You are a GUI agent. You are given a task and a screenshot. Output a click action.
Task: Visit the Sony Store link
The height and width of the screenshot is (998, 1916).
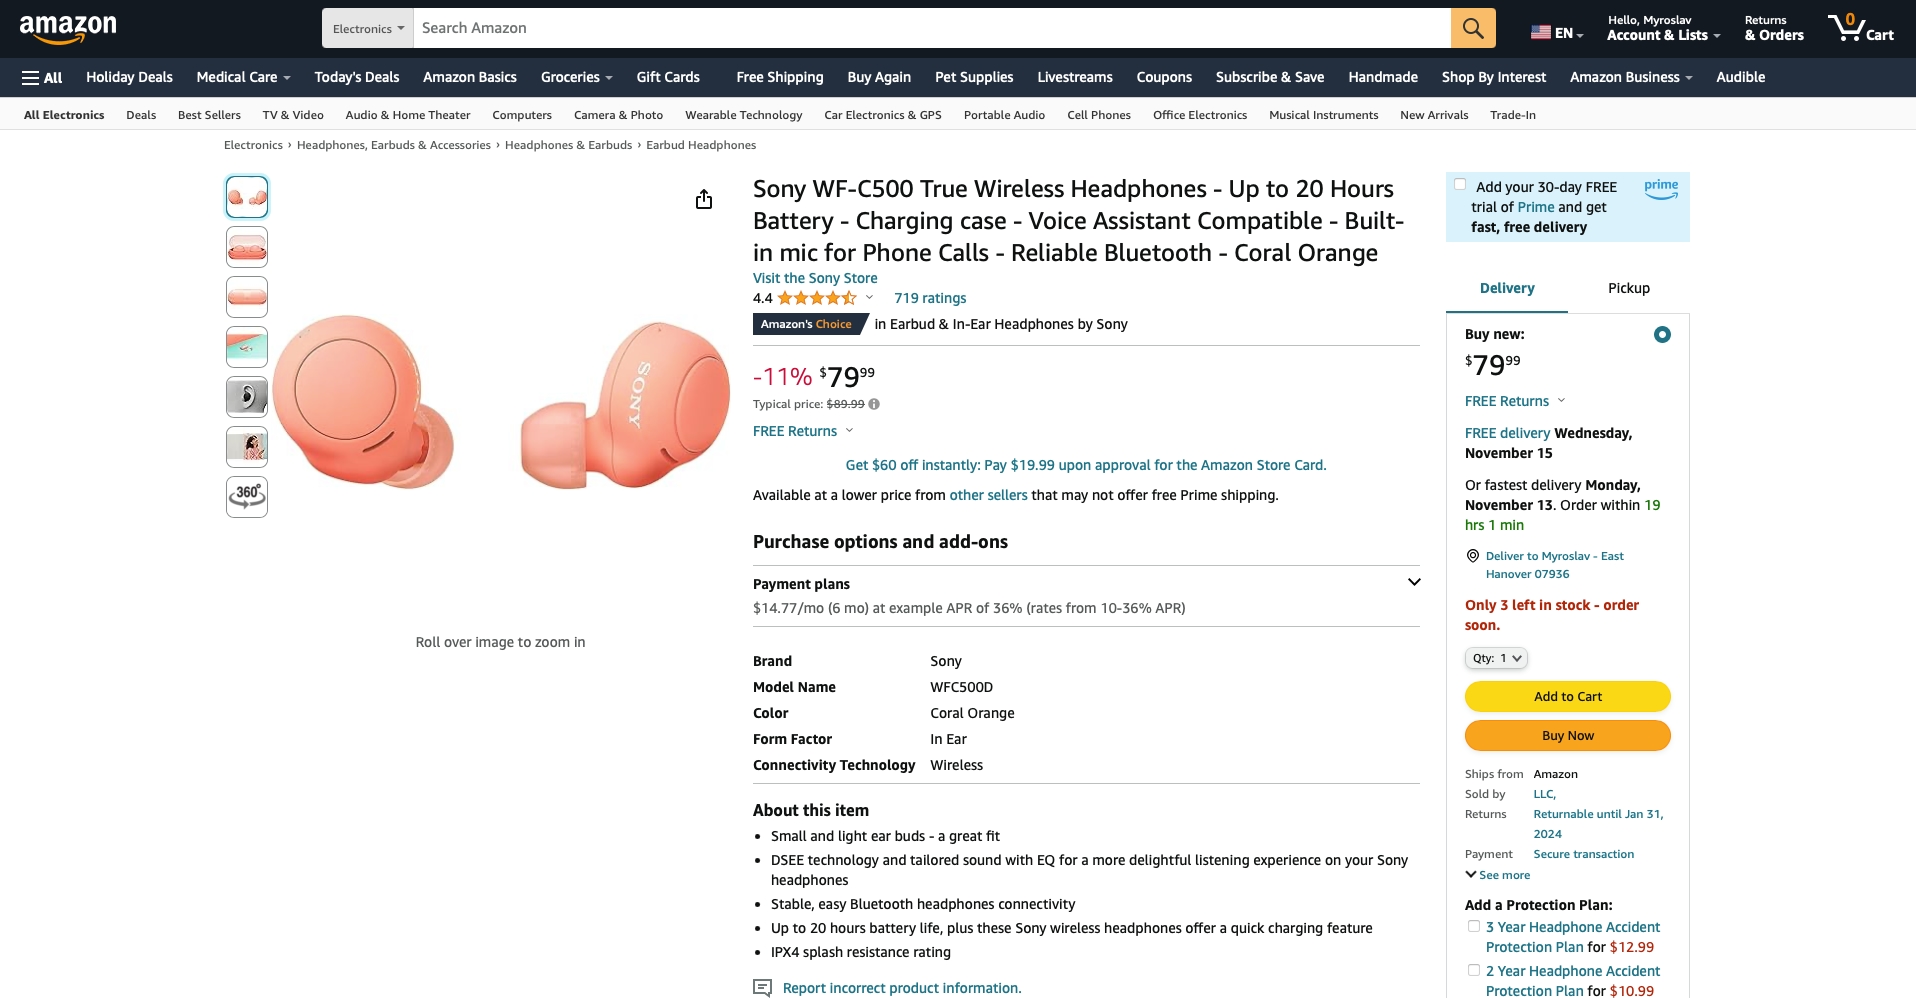click(815, 278)
